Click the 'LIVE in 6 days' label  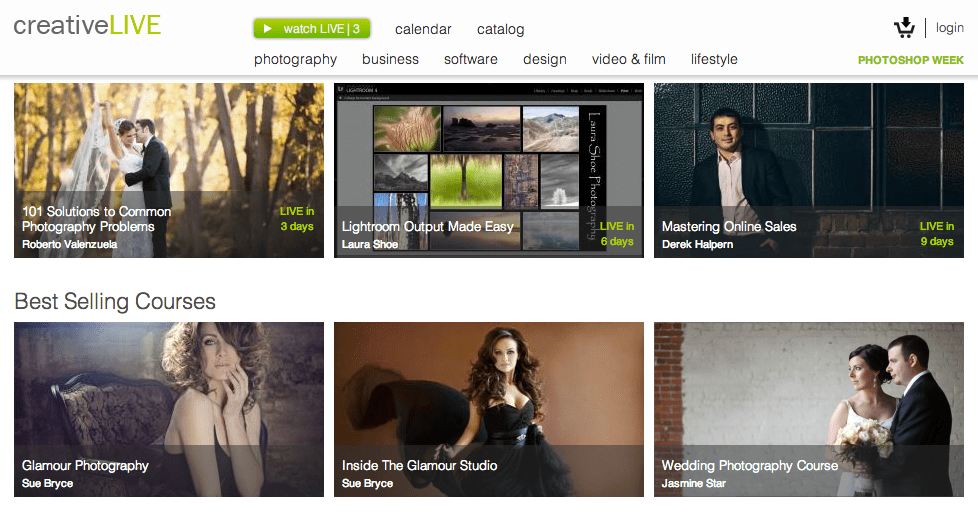click(x=617, y=234)
